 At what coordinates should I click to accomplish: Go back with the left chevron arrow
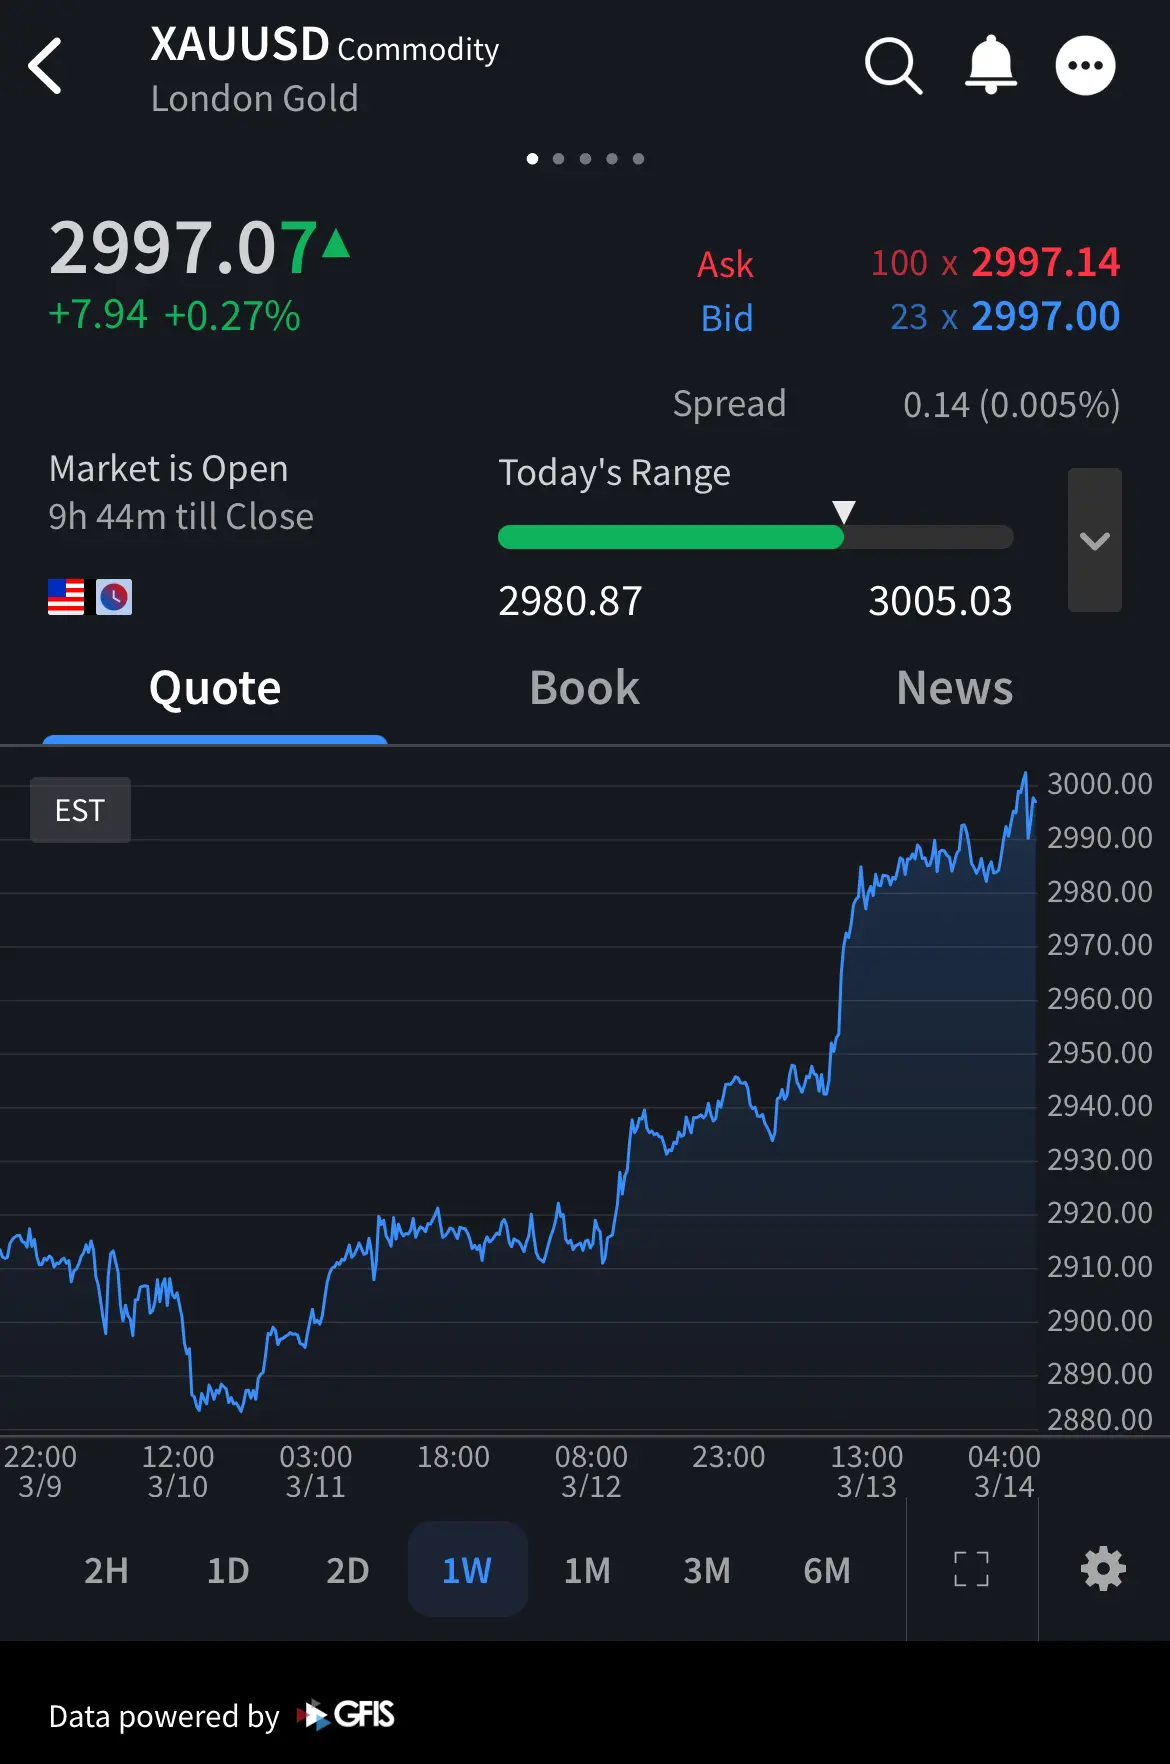(x=45, y=66)
